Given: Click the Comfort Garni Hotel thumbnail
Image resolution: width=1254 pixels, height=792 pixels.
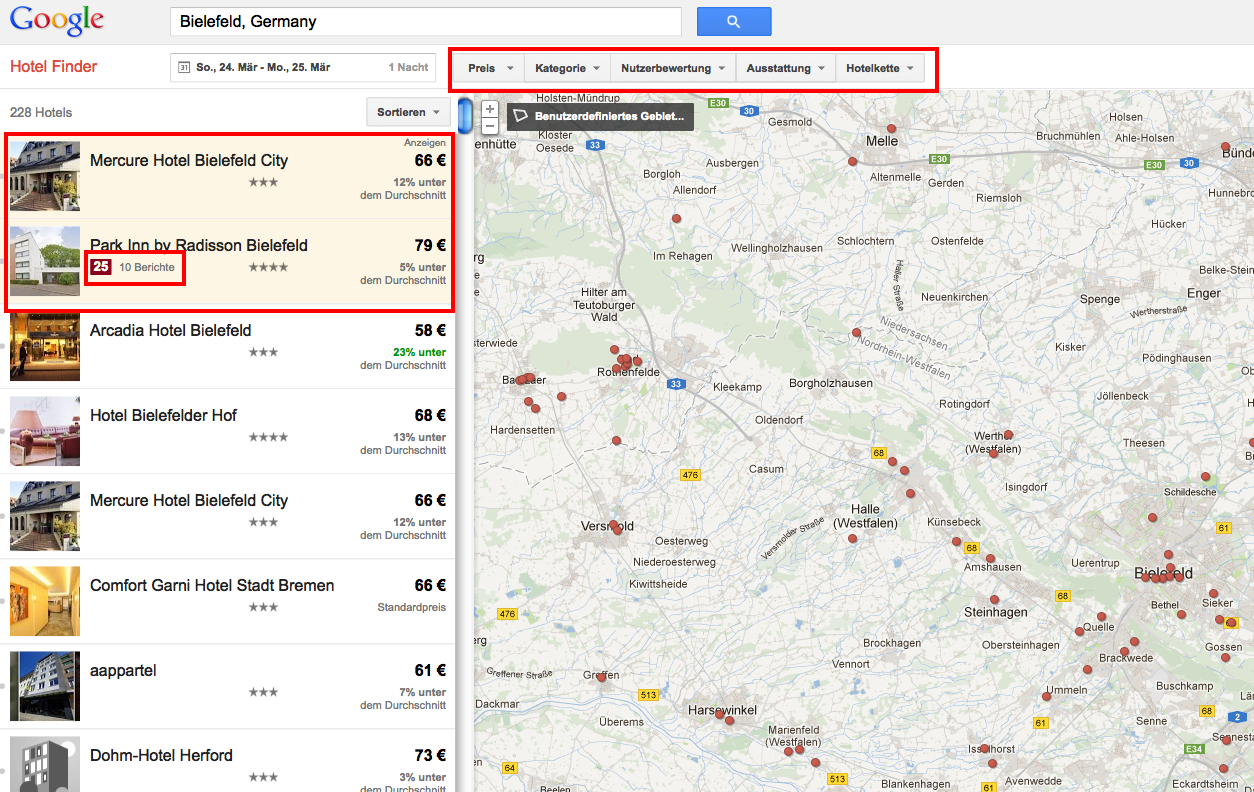Looking at the screenshot, I should (x=45, y=601).
